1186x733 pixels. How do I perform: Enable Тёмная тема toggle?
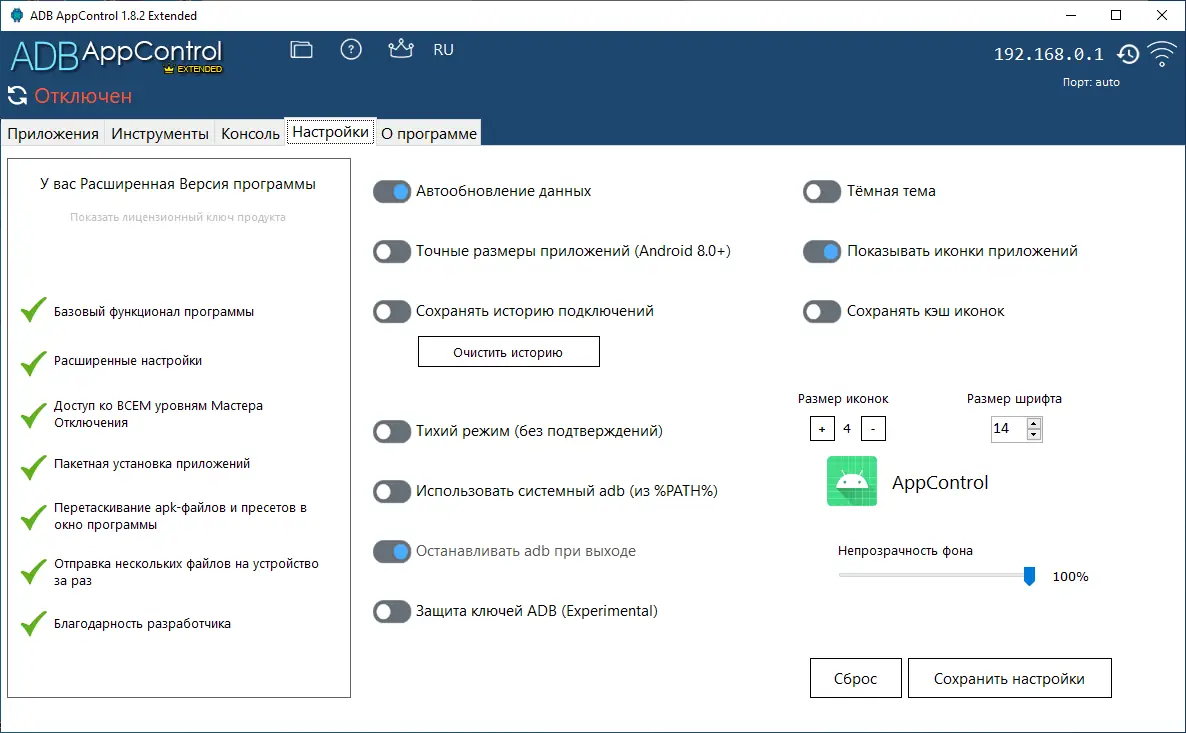[821, 191]
